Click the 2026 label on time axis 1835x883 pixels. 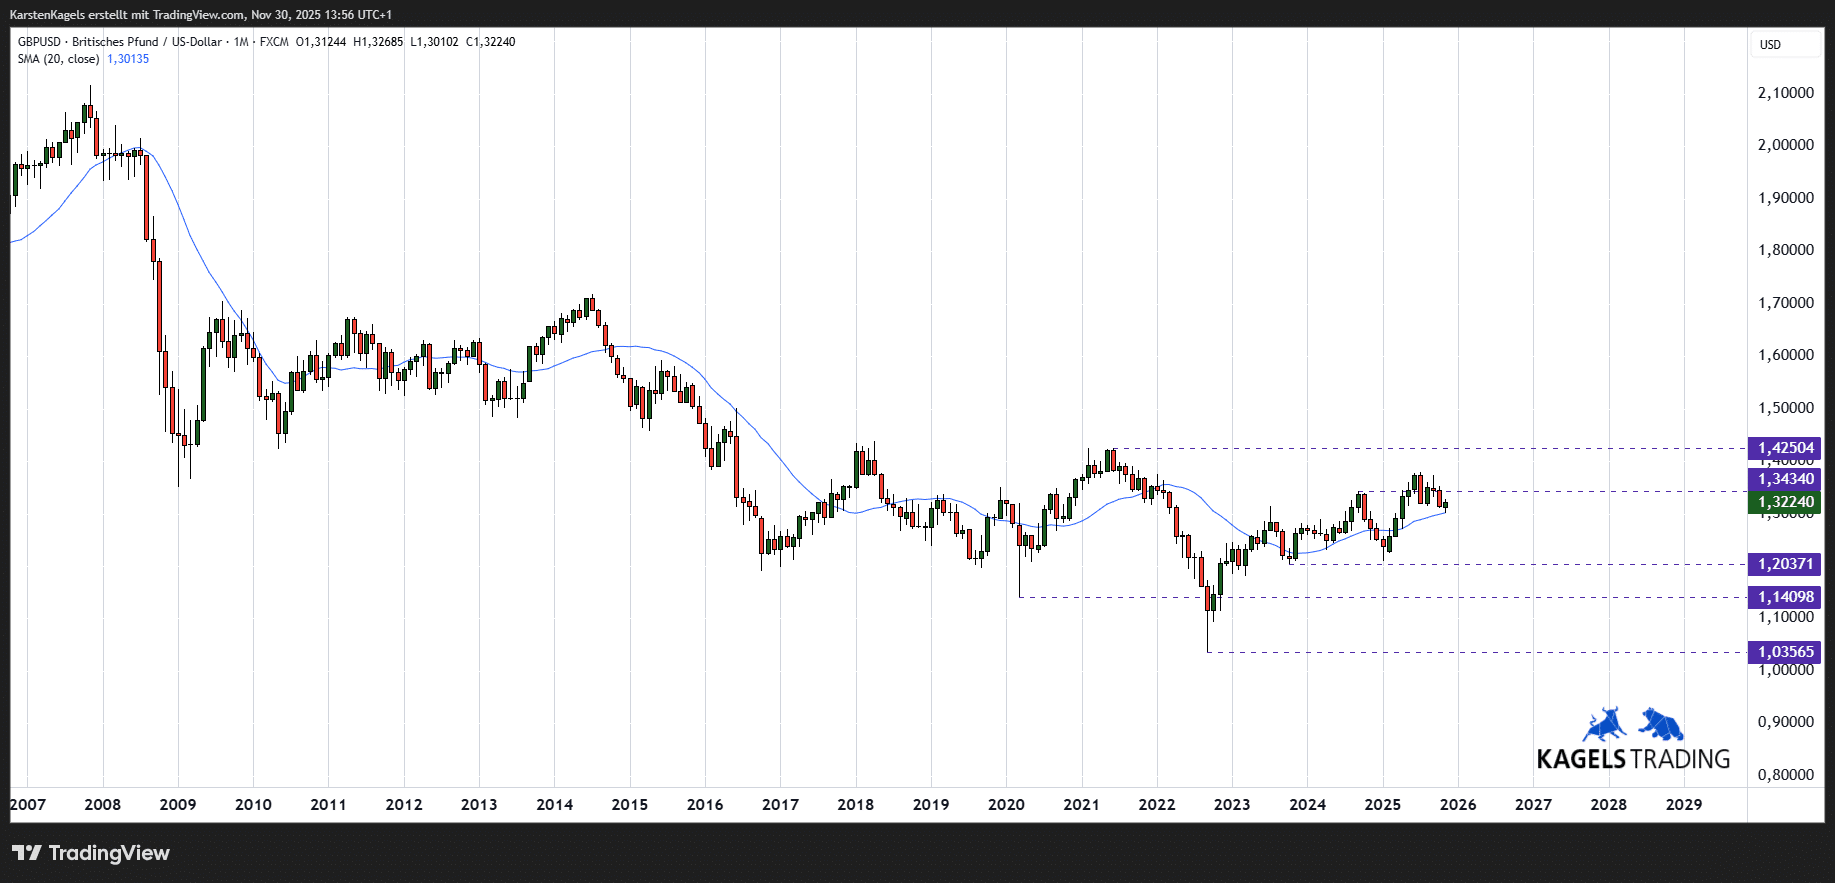tap(1458, 804)
